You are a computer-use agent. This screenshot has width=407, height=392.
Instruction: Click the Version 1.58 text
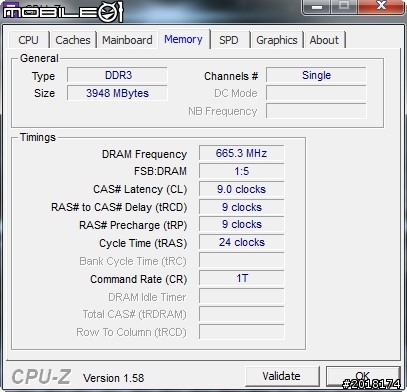(x=114, y=378)
